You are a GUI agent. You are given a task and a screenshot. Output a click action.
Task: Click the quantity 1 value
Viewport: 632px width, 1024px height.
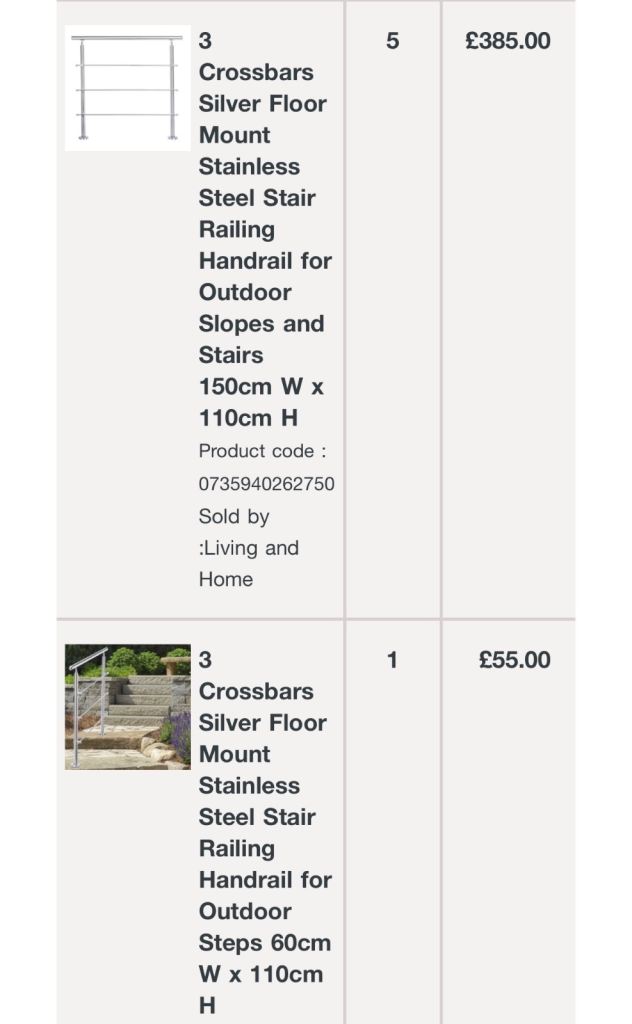pos(392,660)
